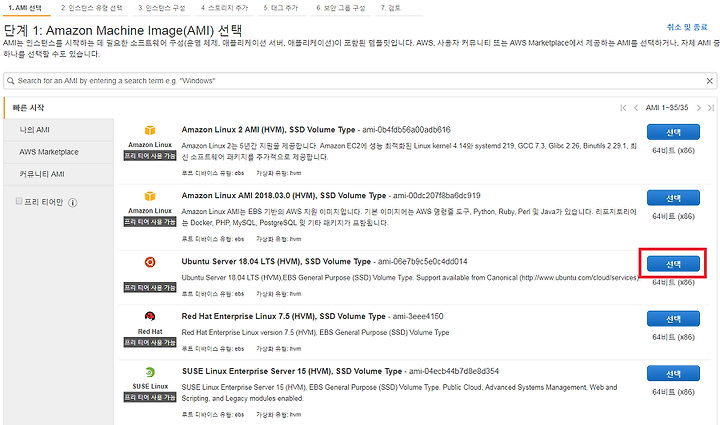Click the SUSE Linux logo icon
Viewport: 720px width, 425px height.
click(150, 372)
